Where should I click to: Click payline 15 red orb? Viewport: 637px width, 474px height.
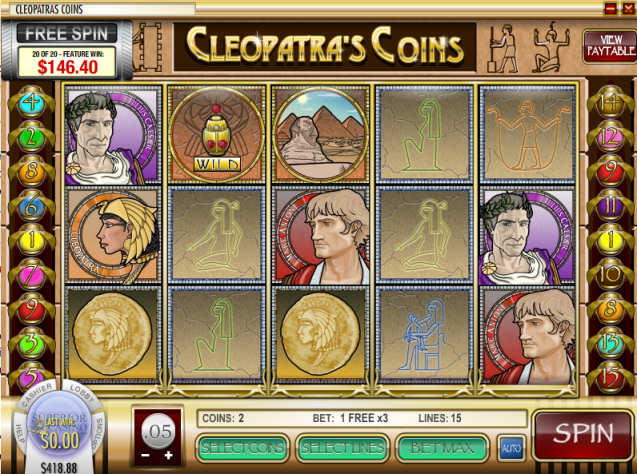(610, 377)
